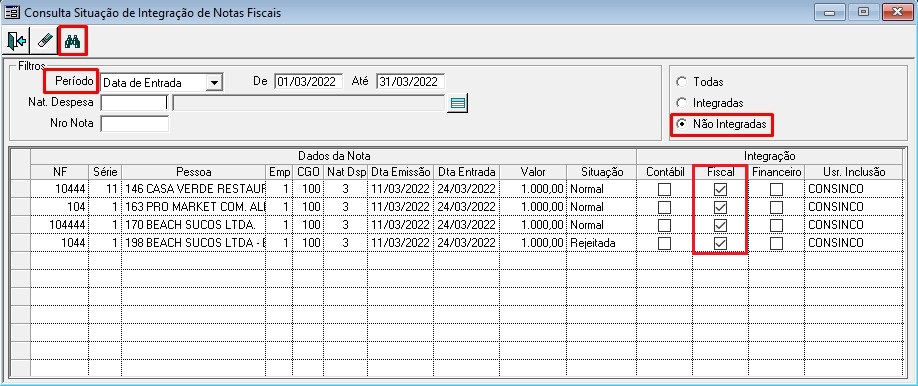This screenshot has height=386, width=918.
Task: Click the binoculars search toolbar icon
Action: [72, 41]
